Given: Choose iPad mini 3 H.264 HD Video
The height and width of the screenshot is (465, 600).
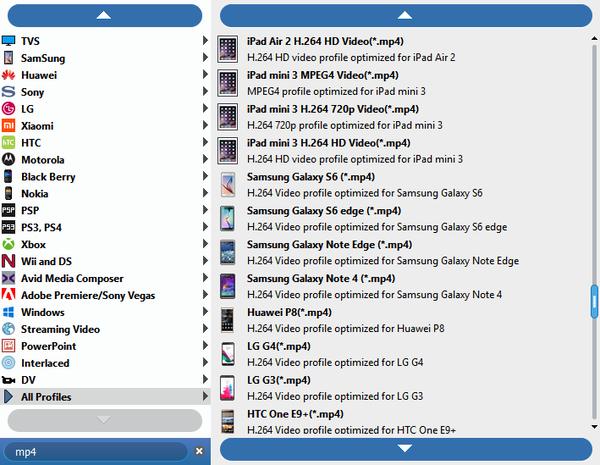Looking at the screenshot, I should pyautogui.click(x=402, y=151).
